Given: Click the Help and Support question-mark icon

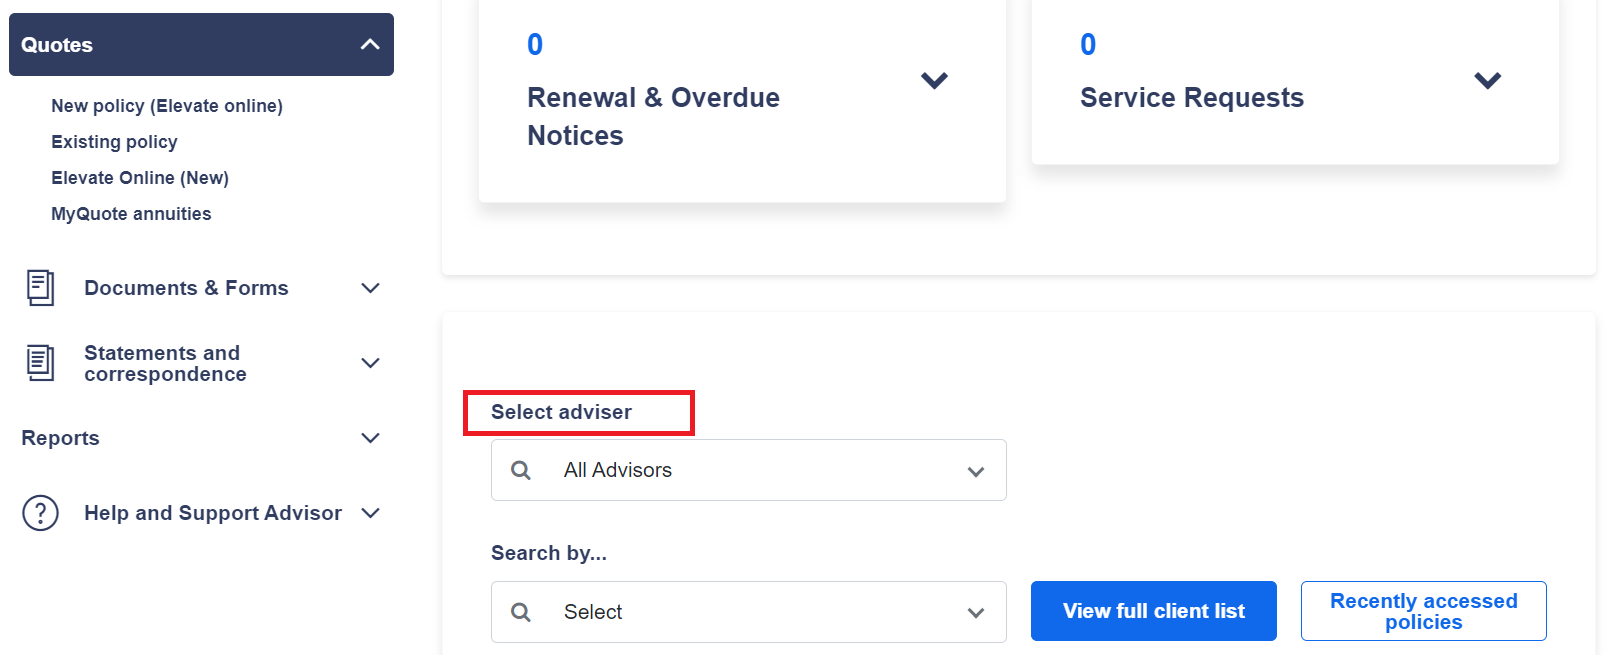Looking at the screenshot, I should point(41,513).
